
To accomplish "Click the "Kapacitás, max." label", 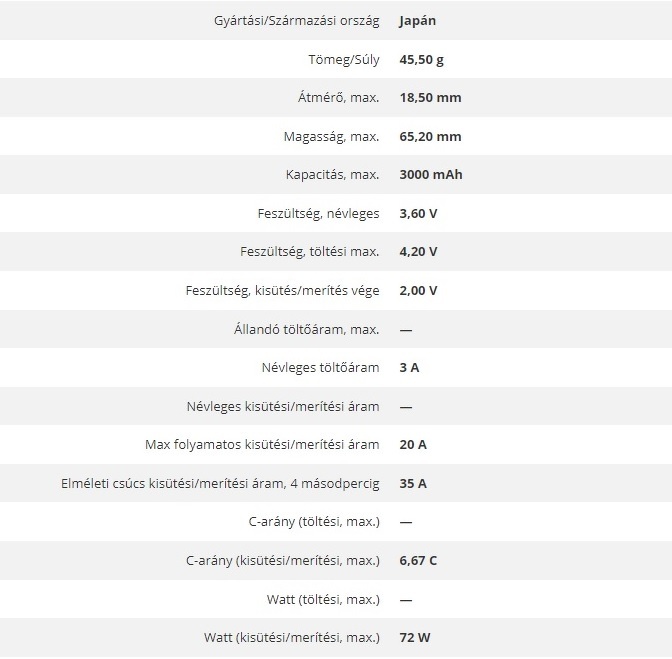I will click(x=332, y=174).
